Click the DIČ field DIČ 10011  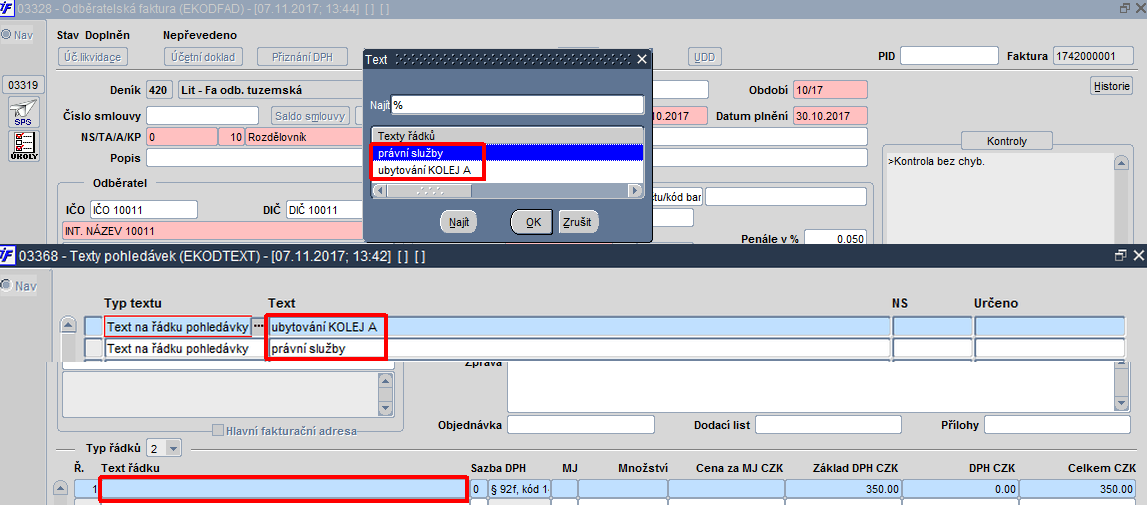[x=325, y=210]
